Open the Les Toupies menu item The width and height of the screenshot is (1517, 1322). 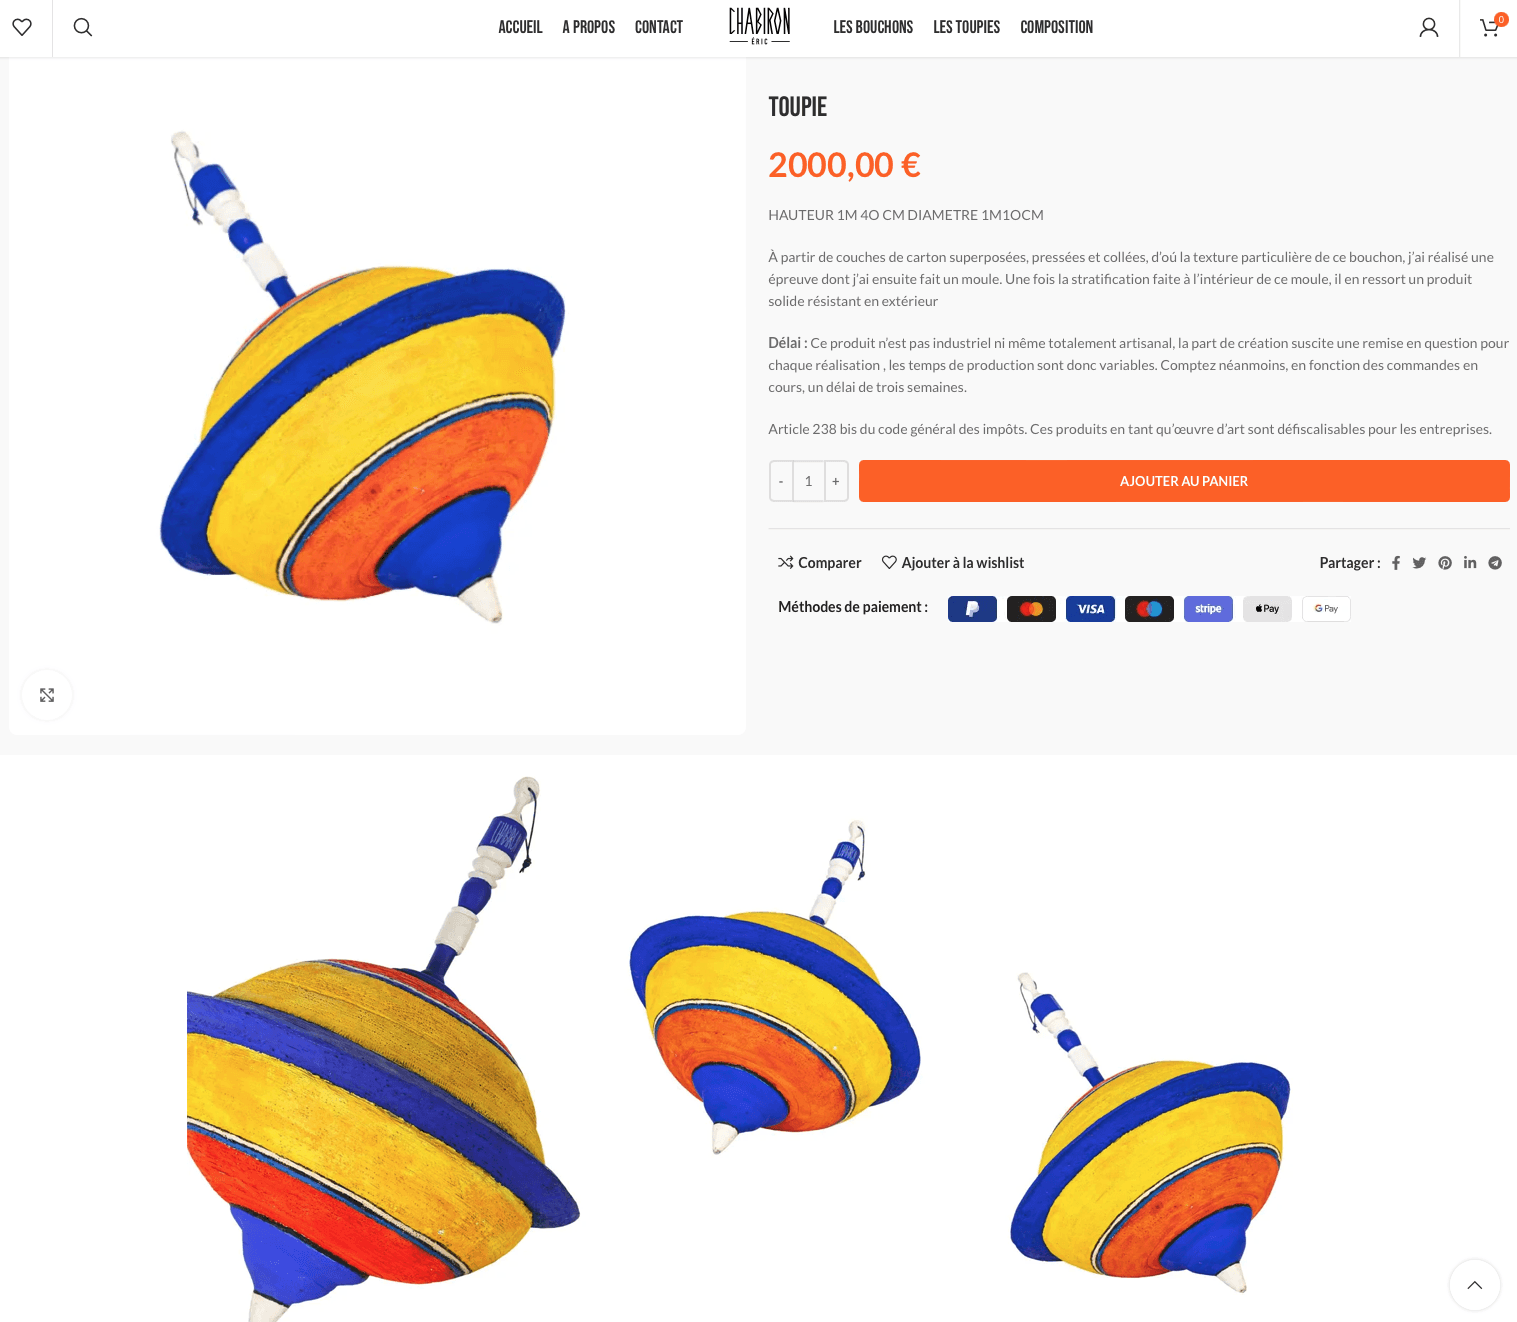tap(967, 27)
